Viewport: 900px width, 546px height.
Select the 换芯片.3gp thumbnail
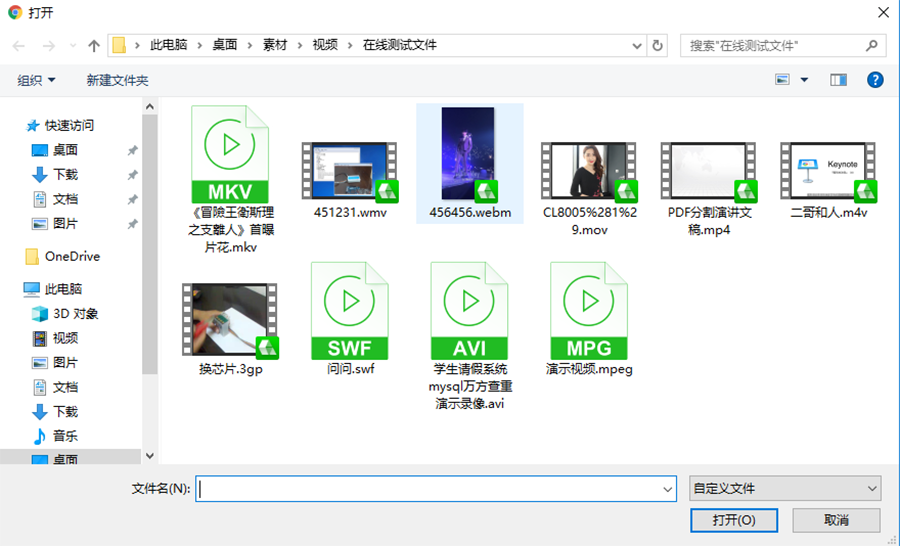point(230,320)
